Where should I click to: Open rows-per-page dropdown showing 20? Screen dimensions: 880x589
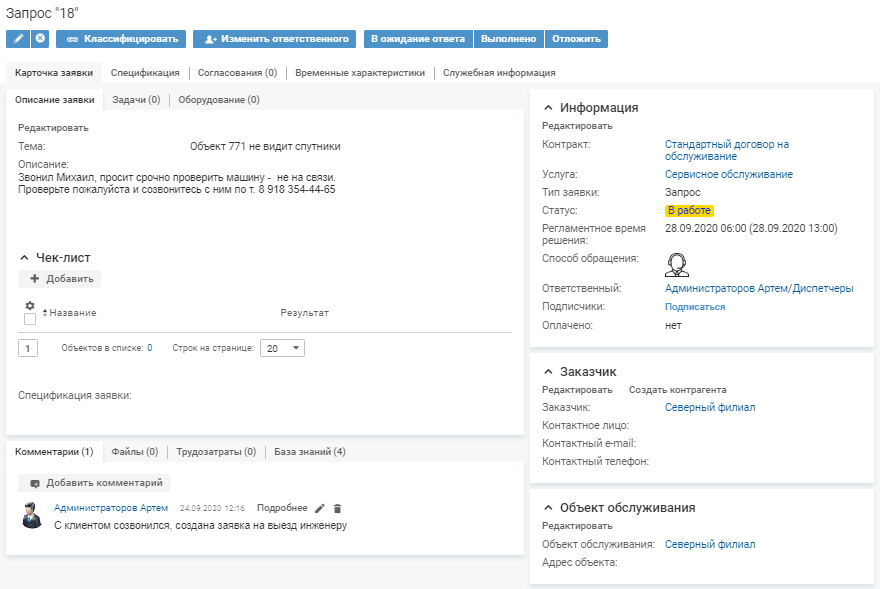pos(282,348)
